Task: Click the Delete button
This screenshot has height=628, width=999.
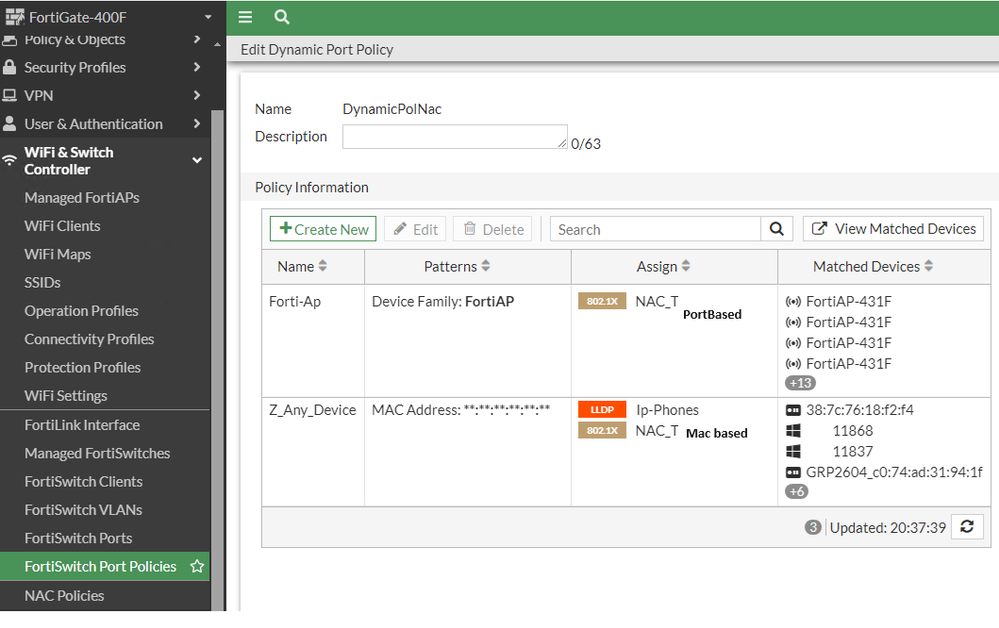Action: pyautogui.click(x=494, y=229)
